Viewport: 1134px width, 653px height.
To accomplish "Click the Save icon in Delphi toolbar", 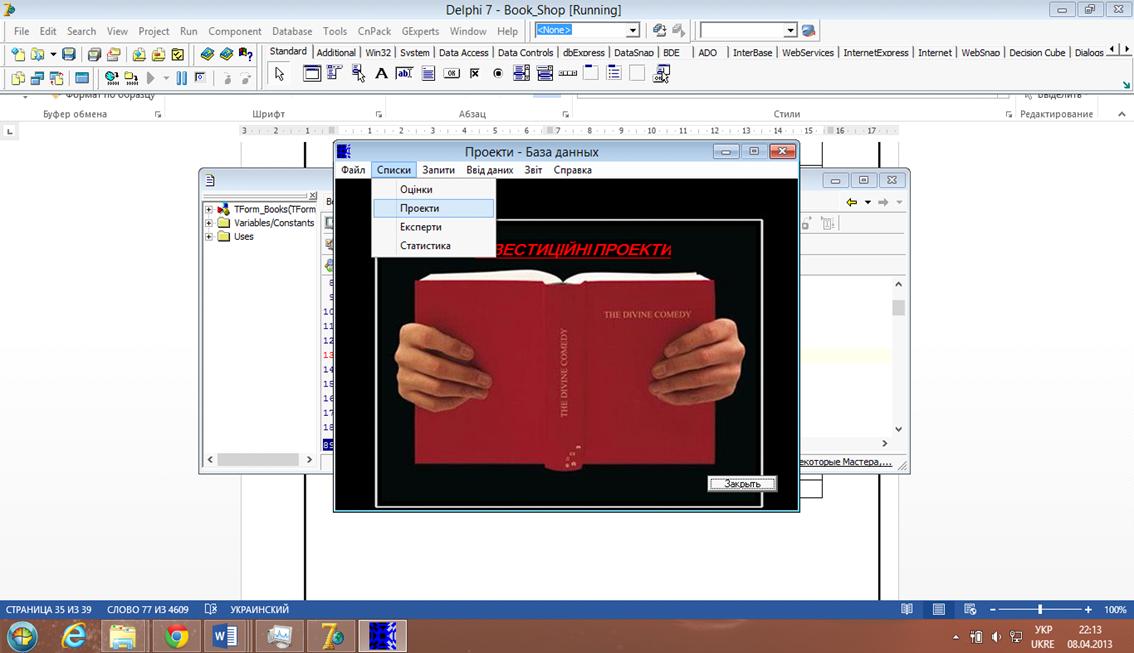I will point(69,54).
